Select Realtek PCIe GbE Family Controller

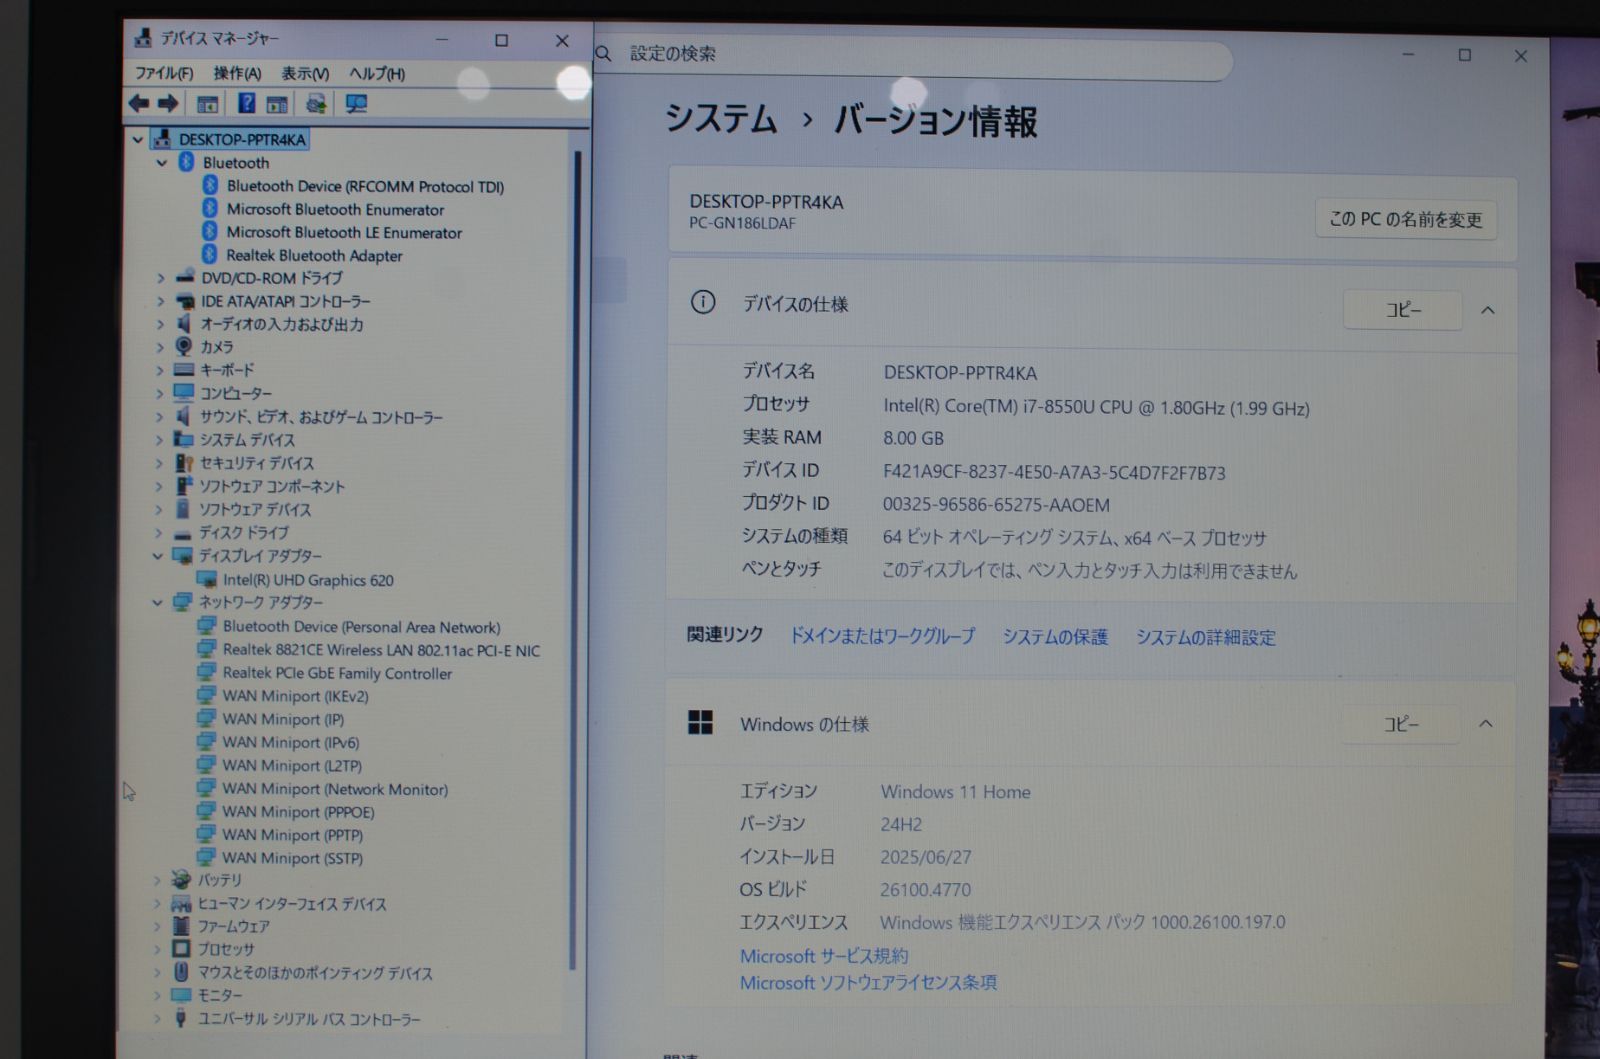[337, 674]
